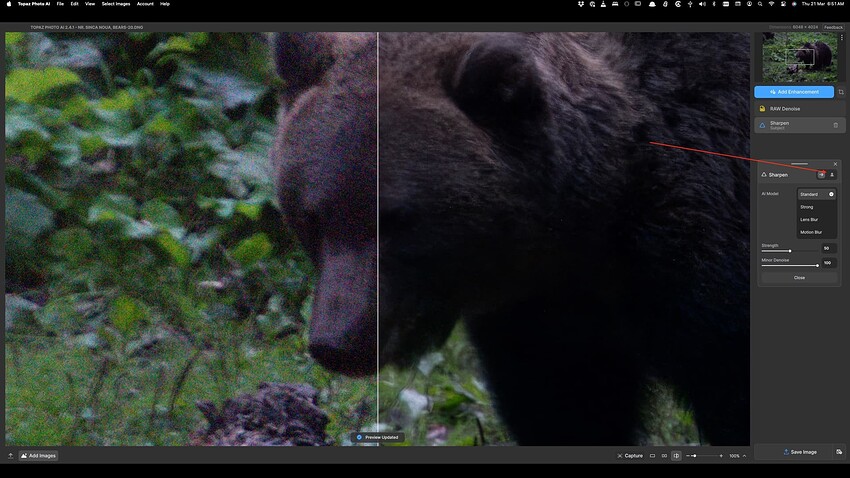The image size is (850, 478).
Task: Toggle the subject-only sharpen mode icon
Action: tap(832, 175)
